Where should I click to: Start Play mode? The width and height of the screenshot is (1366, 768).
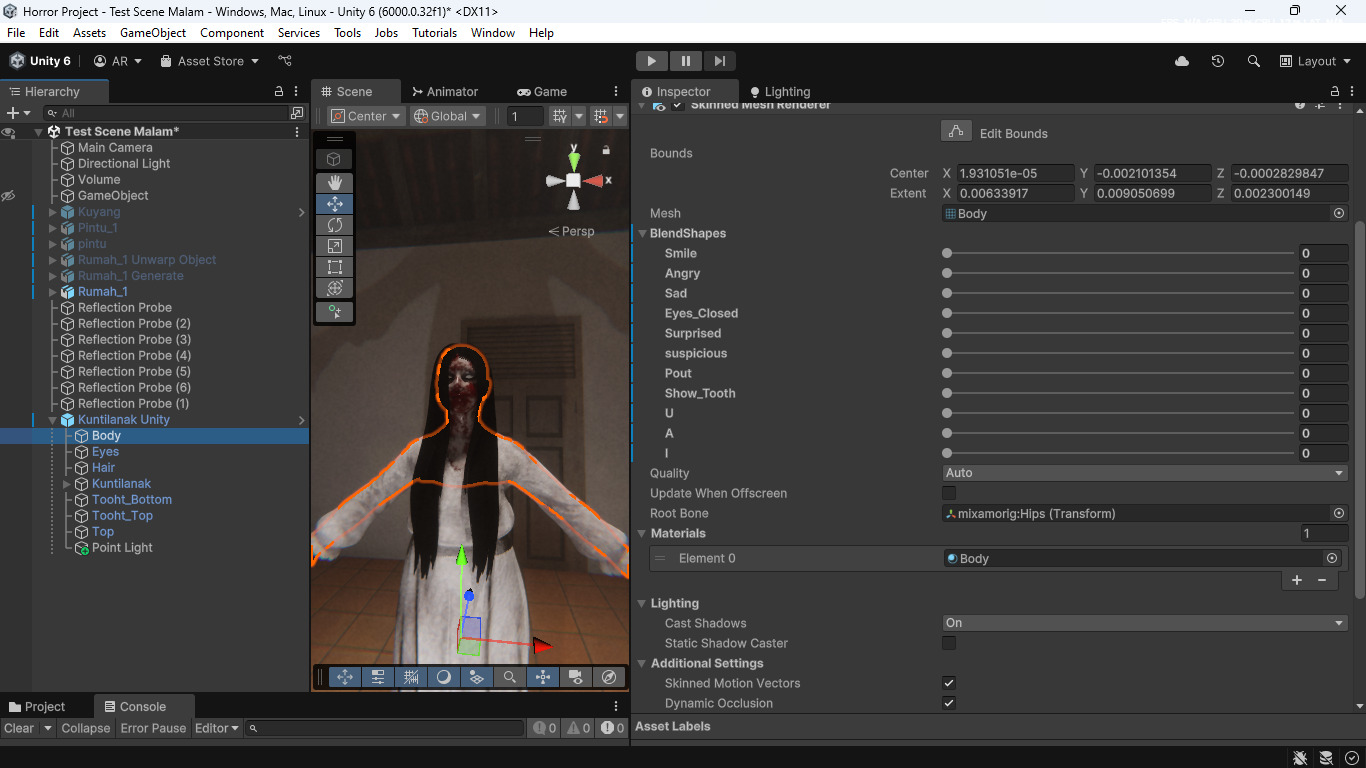651,61
